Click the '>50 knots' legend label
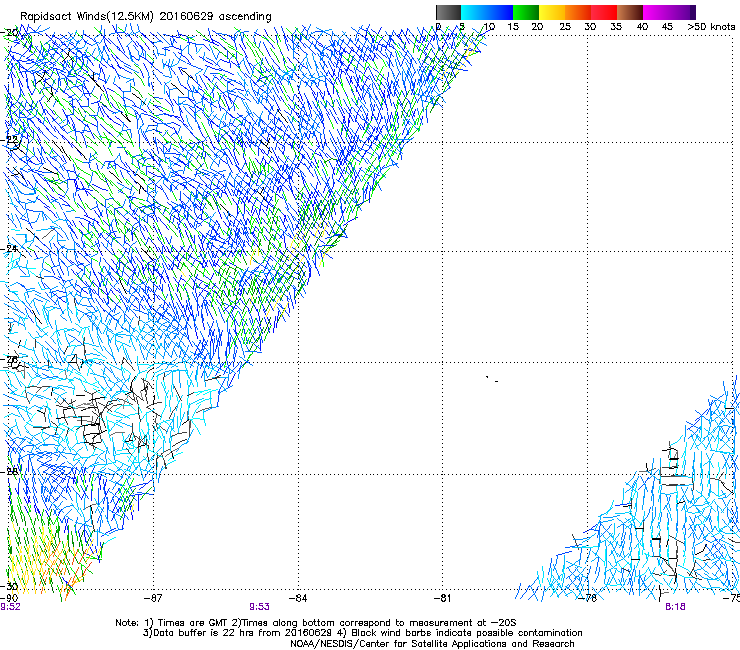The width and height of the screenshot is (740, 650). pyautogui.click(x=711, y=27)
